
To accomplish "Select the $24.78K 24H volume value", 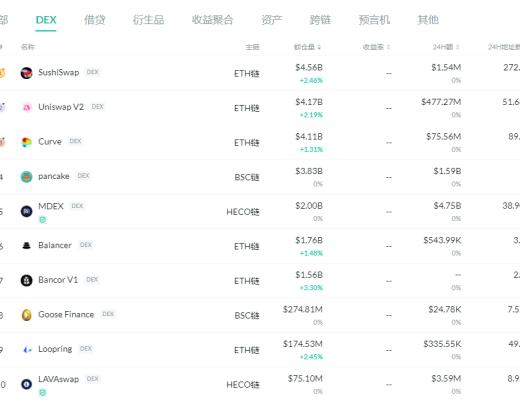I will pyautogui.click(x=445, y=310).
